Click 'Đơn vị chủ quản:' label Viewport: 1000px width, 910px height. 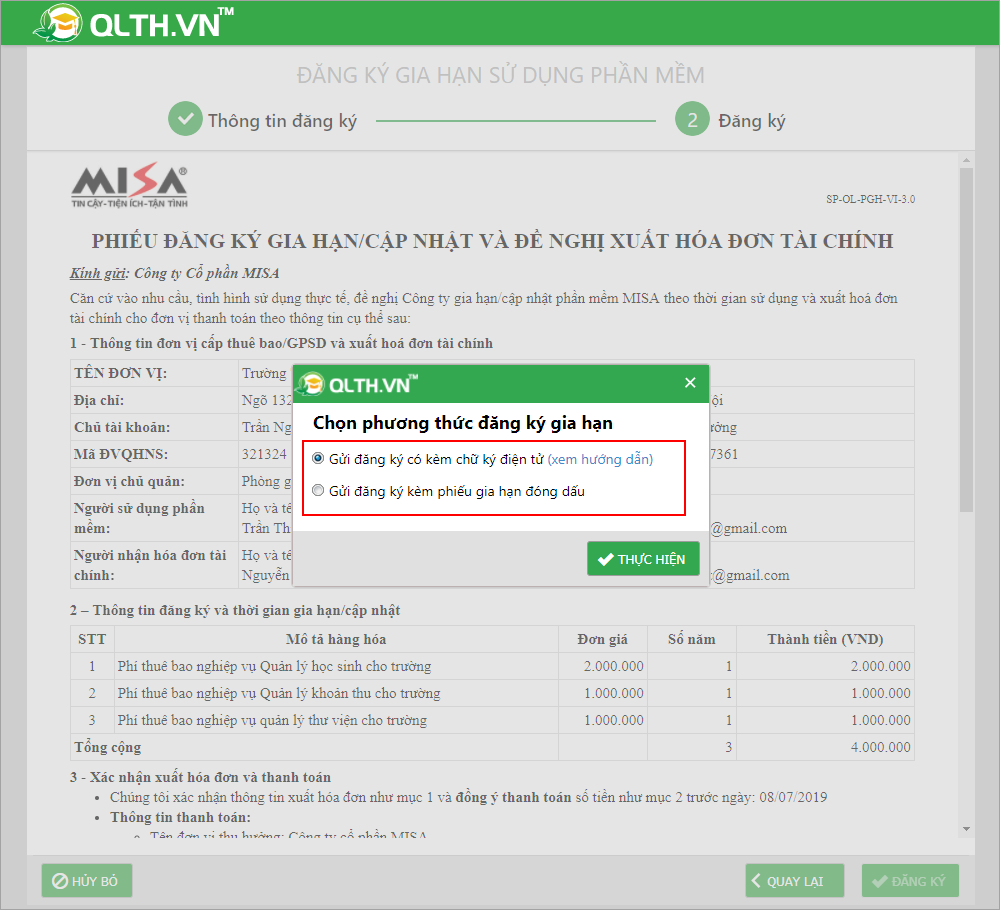coord(129,481)
